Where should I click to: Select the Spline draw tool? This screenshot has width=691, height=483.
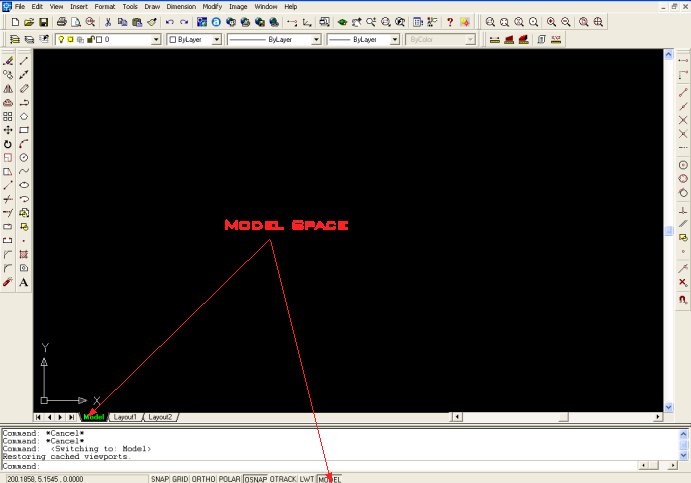point(24,171)
